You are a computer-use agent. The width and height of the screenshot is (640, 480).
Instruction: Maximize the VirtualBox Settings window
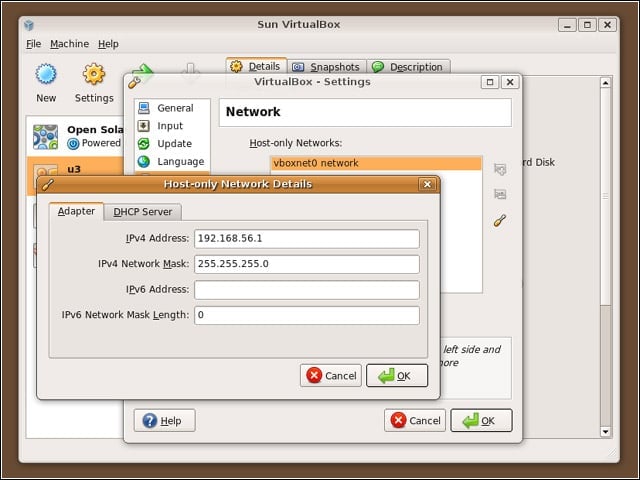(x=490, y=82)
